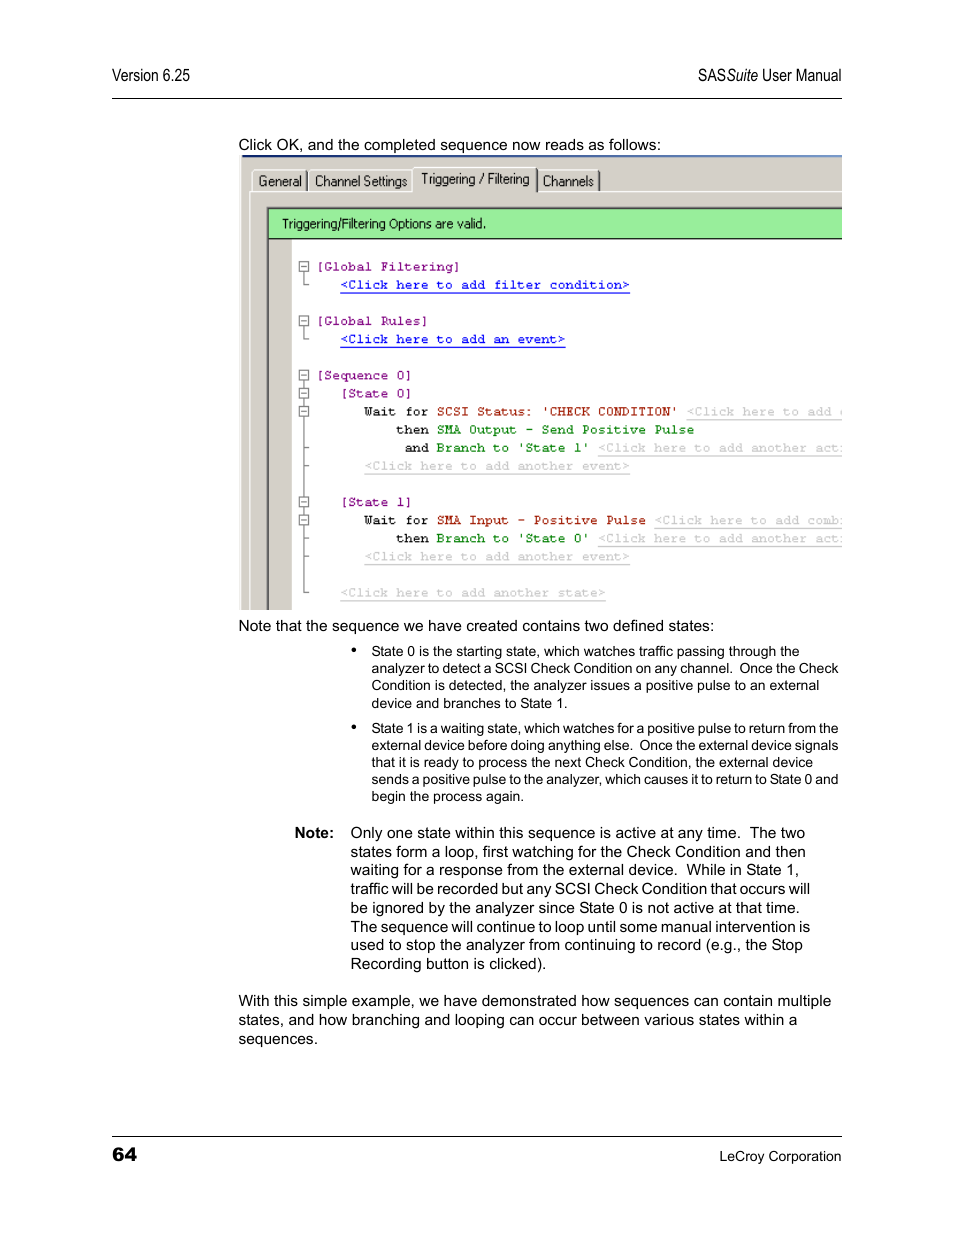Click here to add filter condition link

coord(485,285)
